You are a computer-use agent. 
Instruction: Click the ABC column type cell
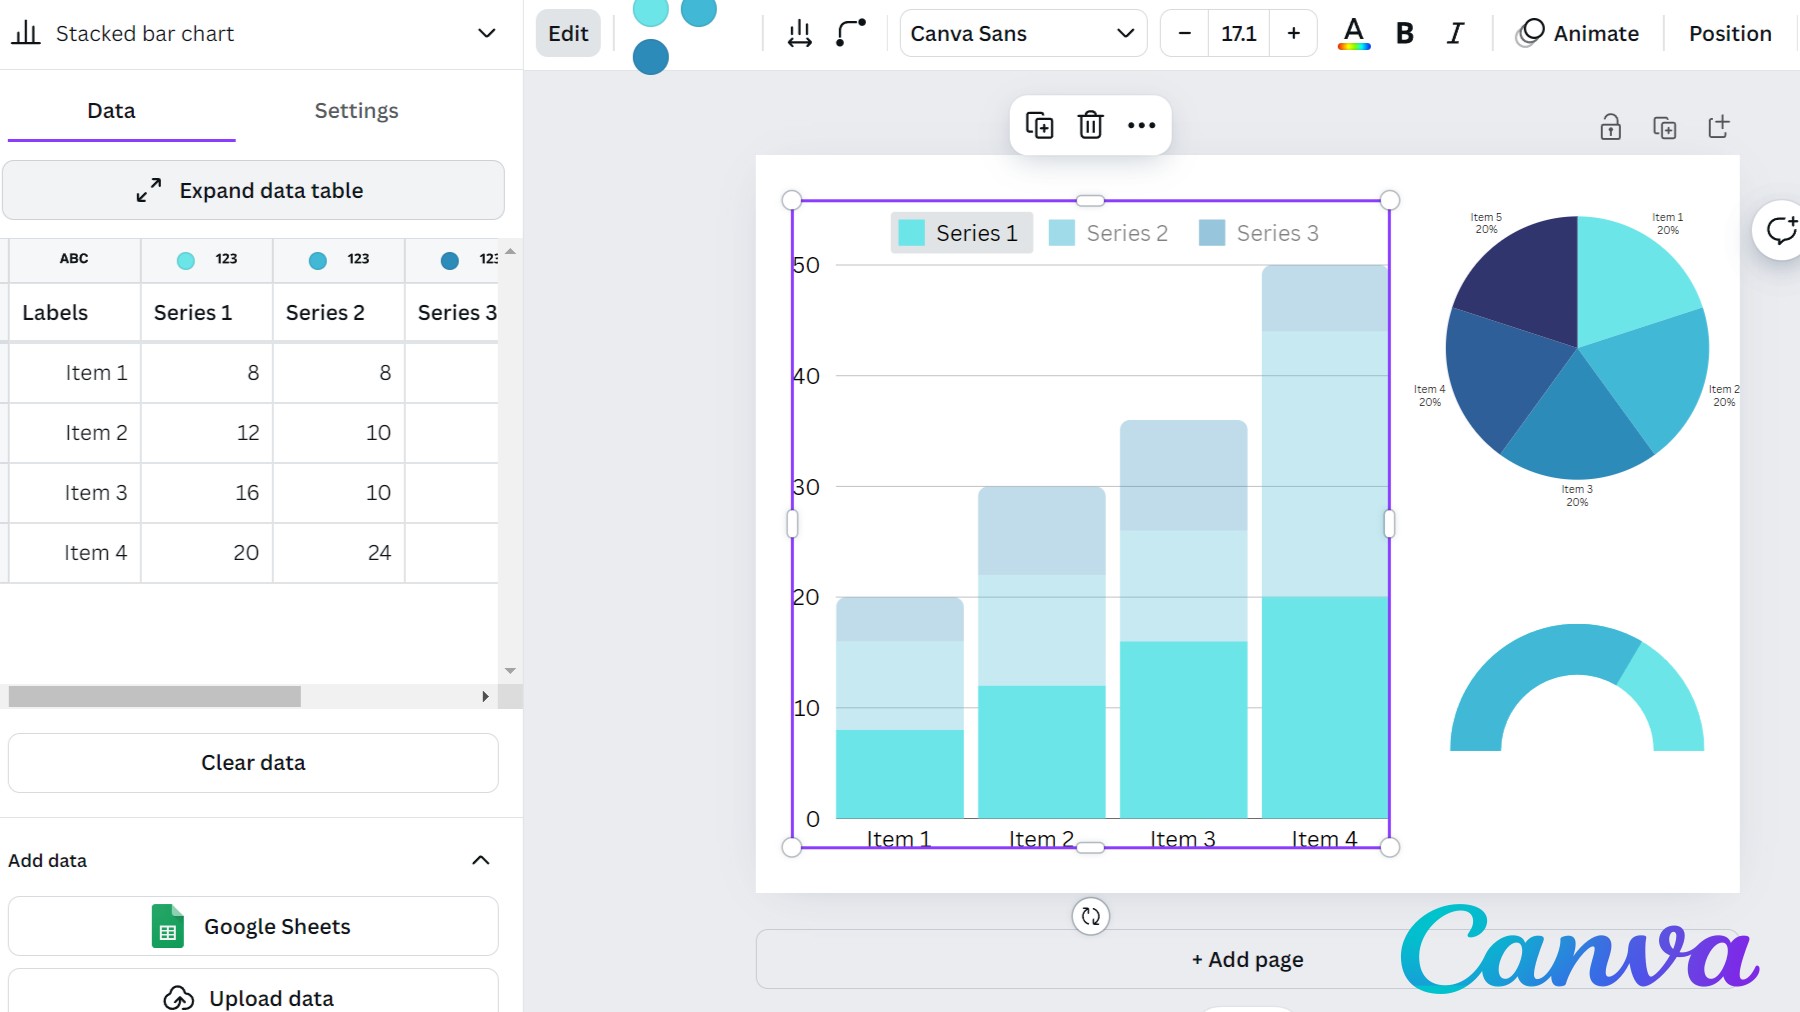[75, 259]
